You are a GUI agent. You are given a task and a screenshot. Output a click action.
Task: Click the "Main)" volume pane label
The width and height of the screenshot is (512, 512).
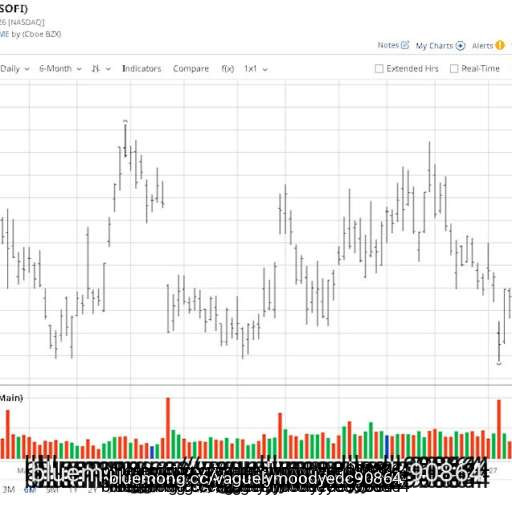coord(11,398)
